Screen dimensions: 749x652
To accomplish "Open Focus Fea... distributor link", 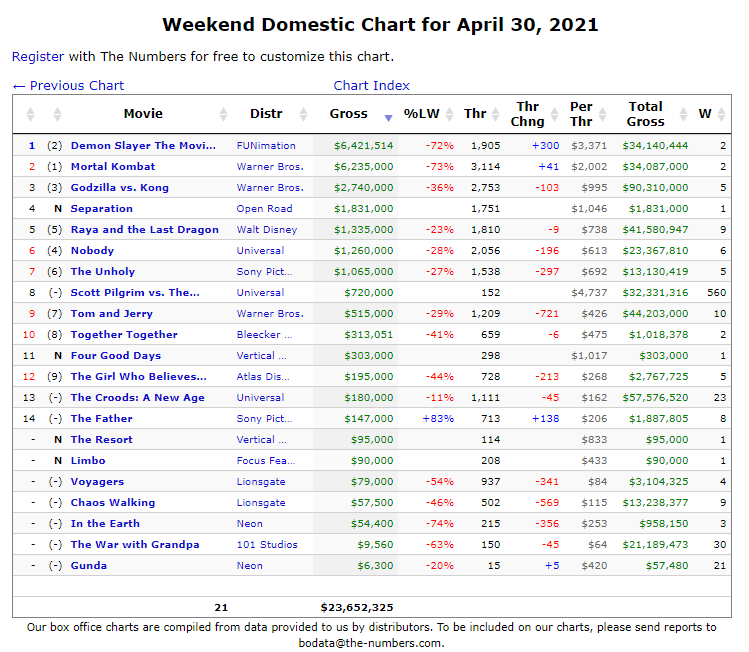I will tap(266, 461).
